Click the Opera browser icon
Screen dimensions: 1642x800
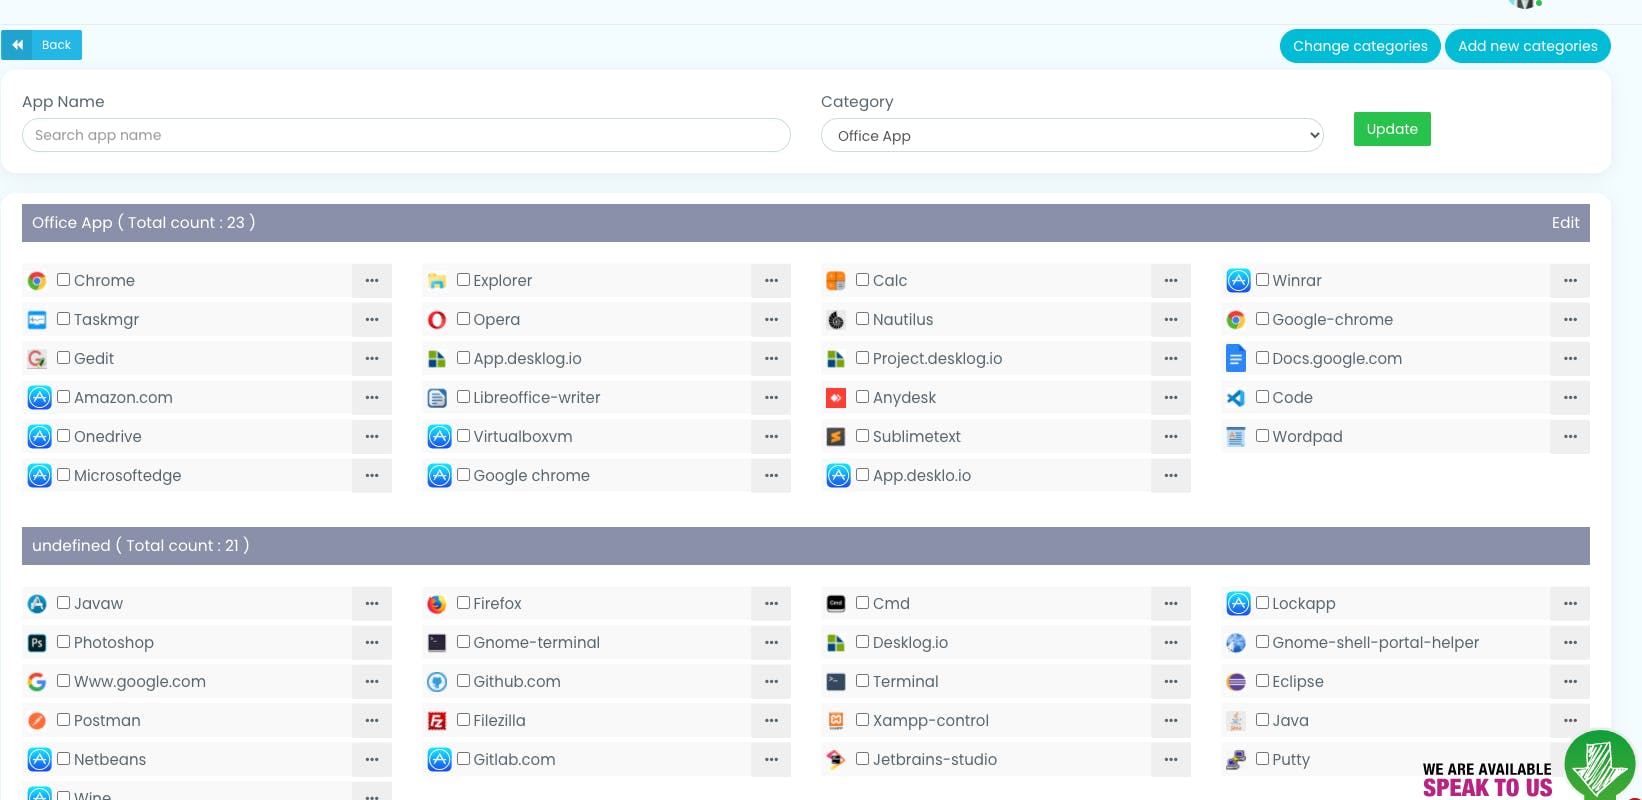click(x=437, y=320)
